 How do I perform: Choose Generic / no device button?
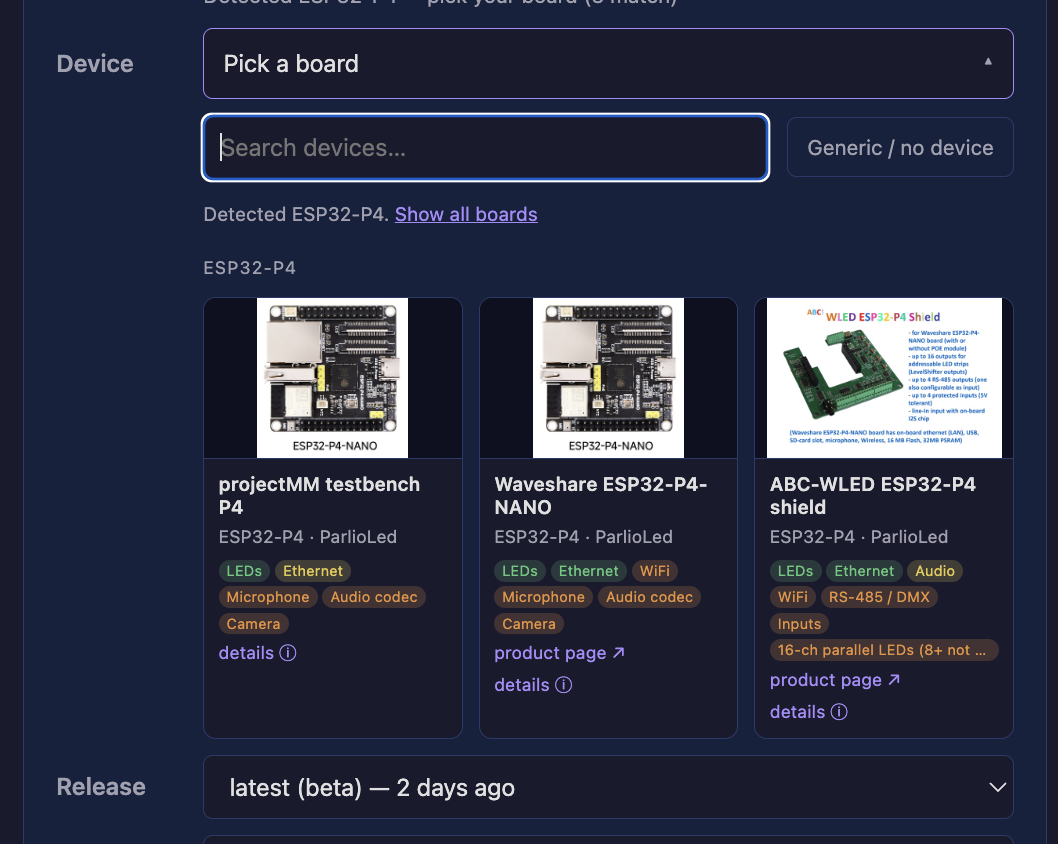pyautogui.click(x=900, y=147)
